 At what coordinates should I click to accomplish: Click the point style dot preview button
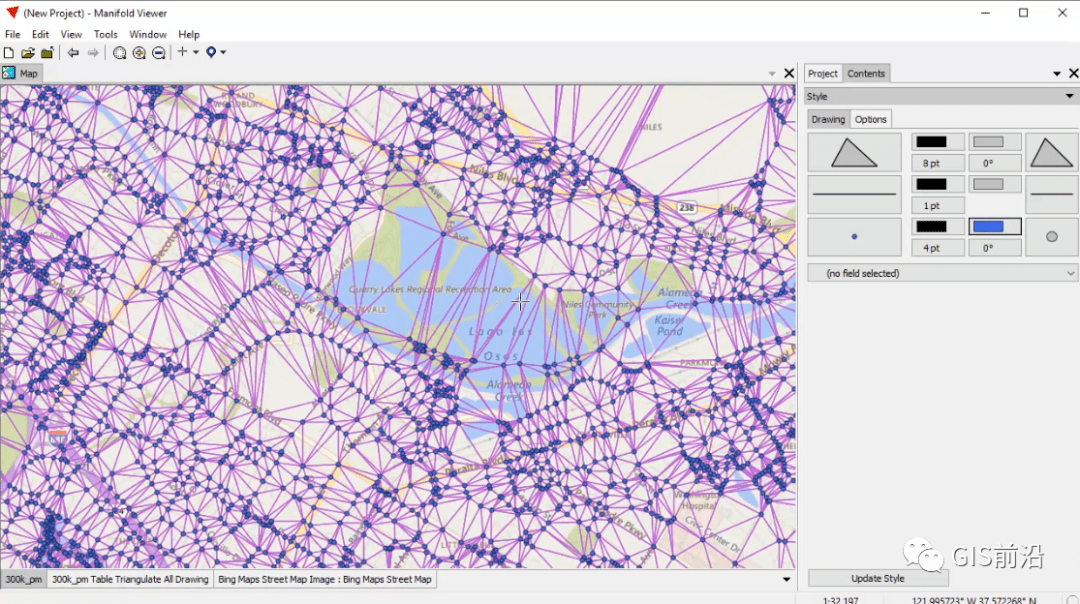854,236
